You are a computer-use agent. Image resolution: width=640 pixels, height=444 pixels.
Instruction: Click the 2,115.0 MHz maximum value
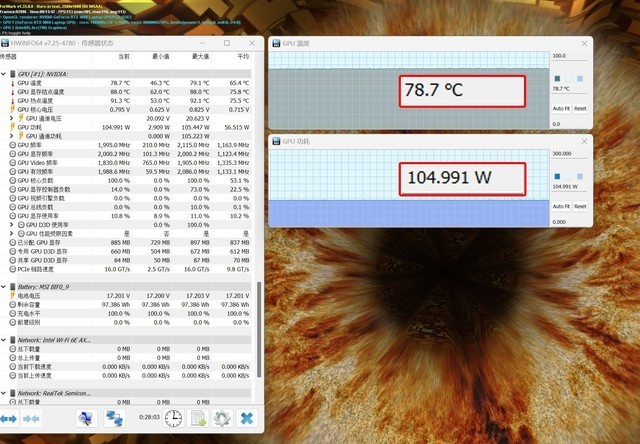tap(193, 145)
